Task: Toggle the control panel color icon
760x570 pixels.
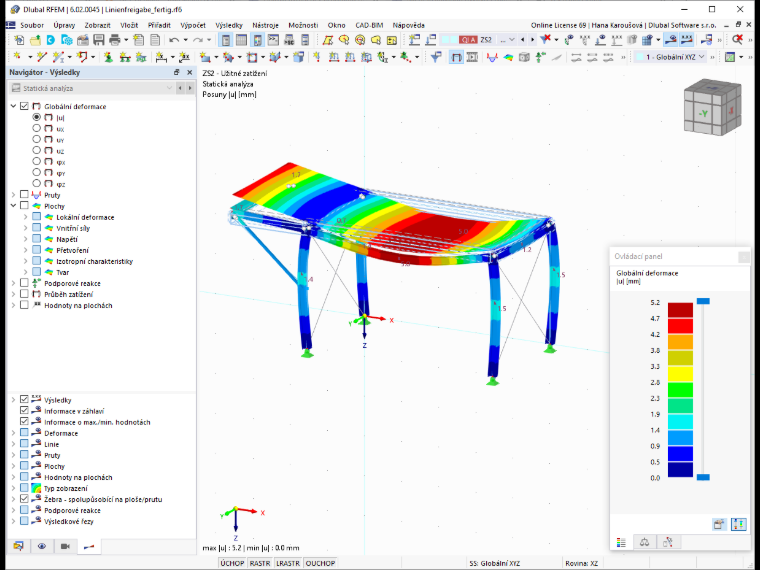Action: 257,40
